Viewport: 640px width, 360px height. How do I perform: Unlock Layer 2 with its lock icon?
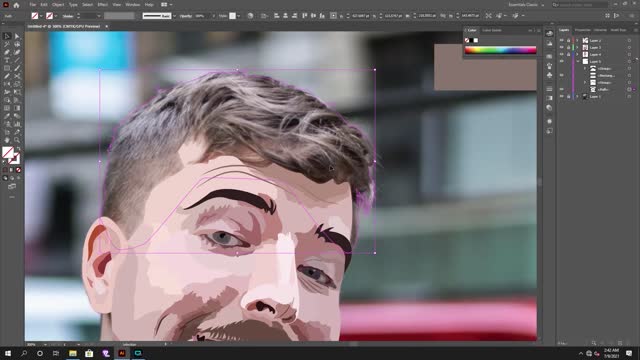click(x=568, y=40)
